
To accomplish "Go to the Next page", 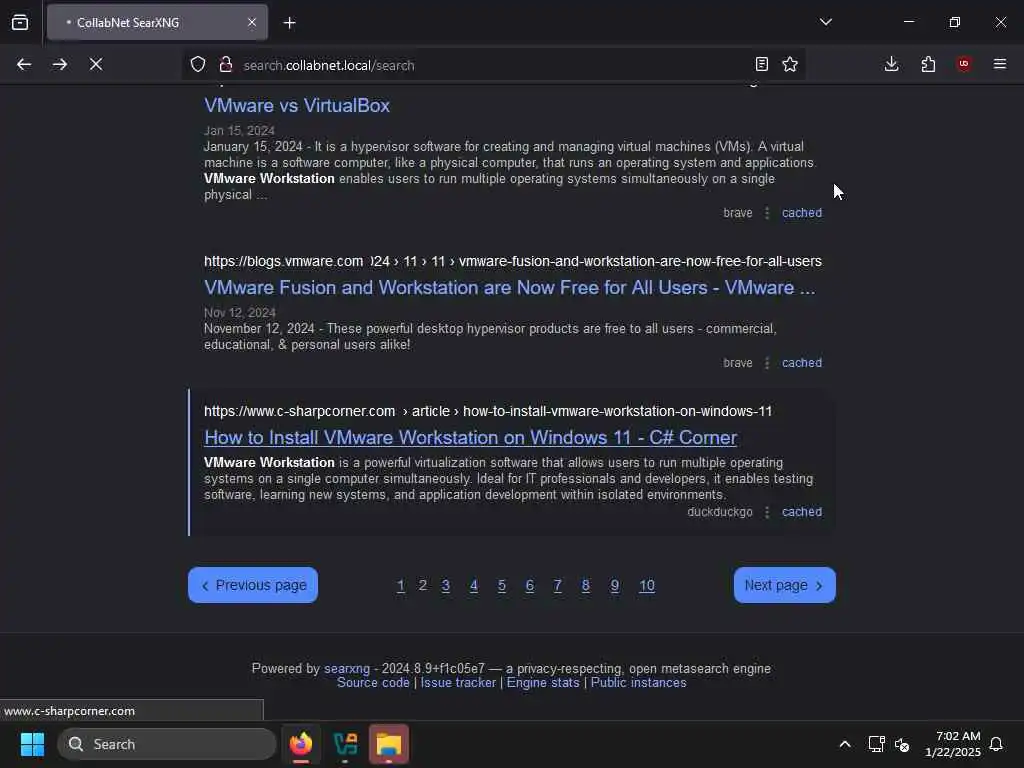I will 784,585.
